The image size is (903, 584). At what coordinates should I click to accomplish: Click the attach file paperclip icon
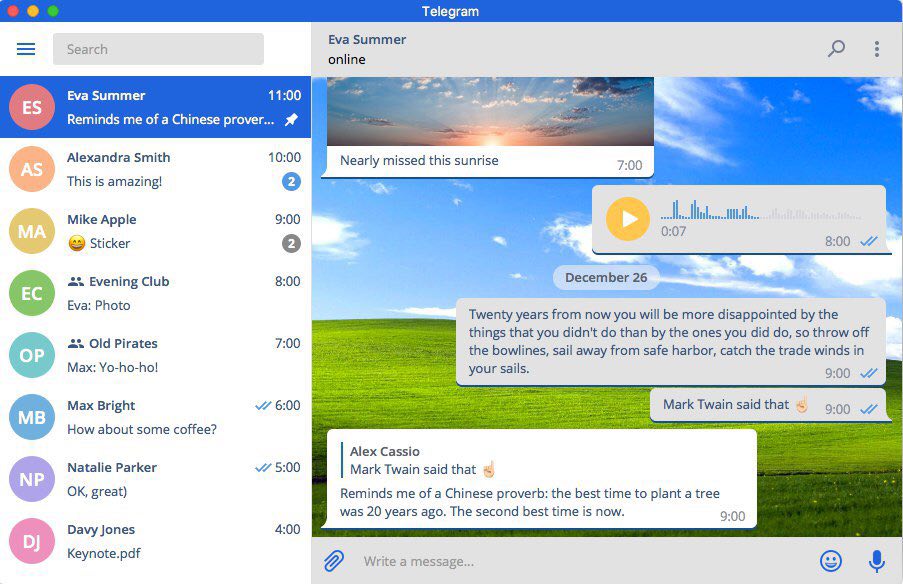pos(334,560)
